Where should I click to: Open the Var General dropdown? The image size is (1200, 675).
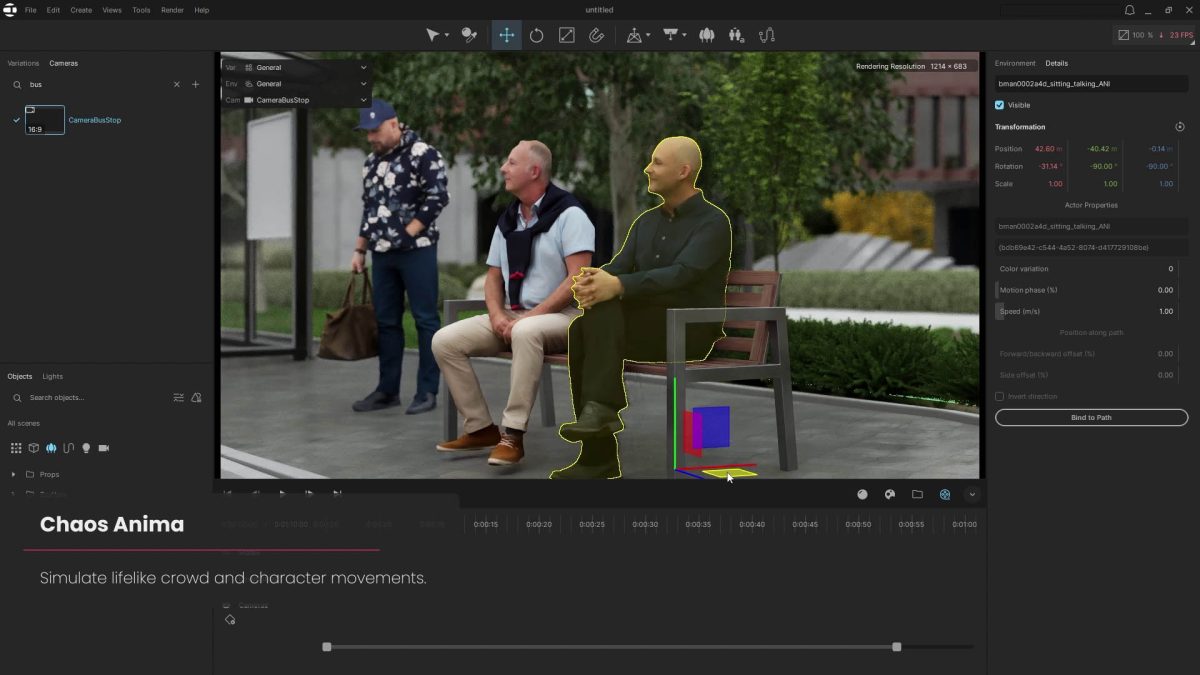[363, 67]
